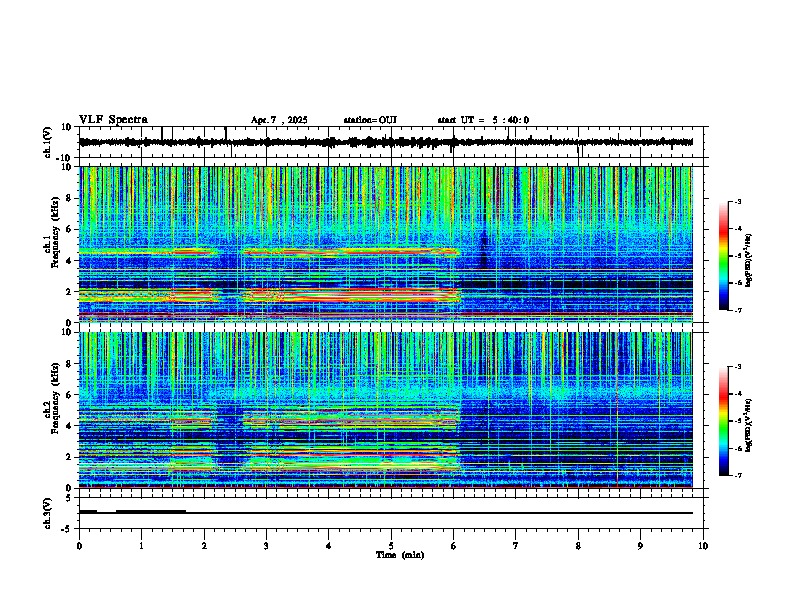This screenshot has width=792, height=612.
Task: Click the "-7" label on ch.2 color bar
Action: pyautogui.click(x=737, y=476)
